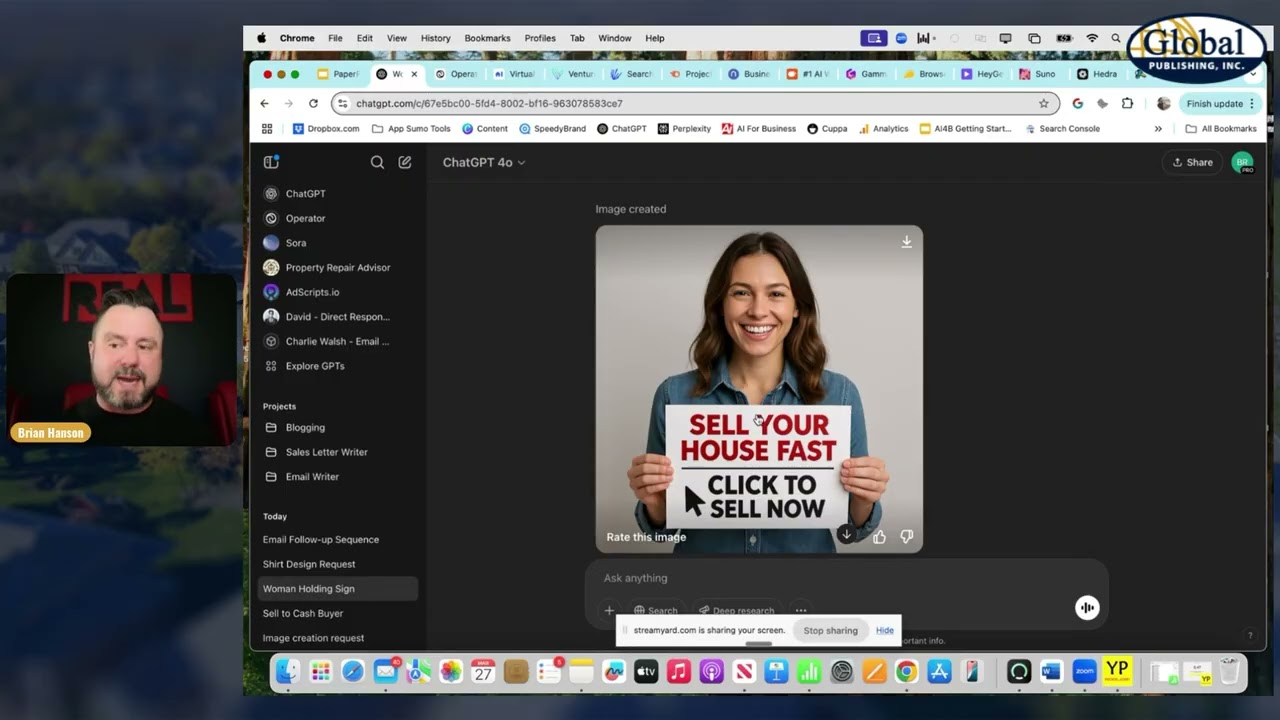Download the generated image using the top-right arrow
The image size is (1280, 720).
tap(906, 242)
